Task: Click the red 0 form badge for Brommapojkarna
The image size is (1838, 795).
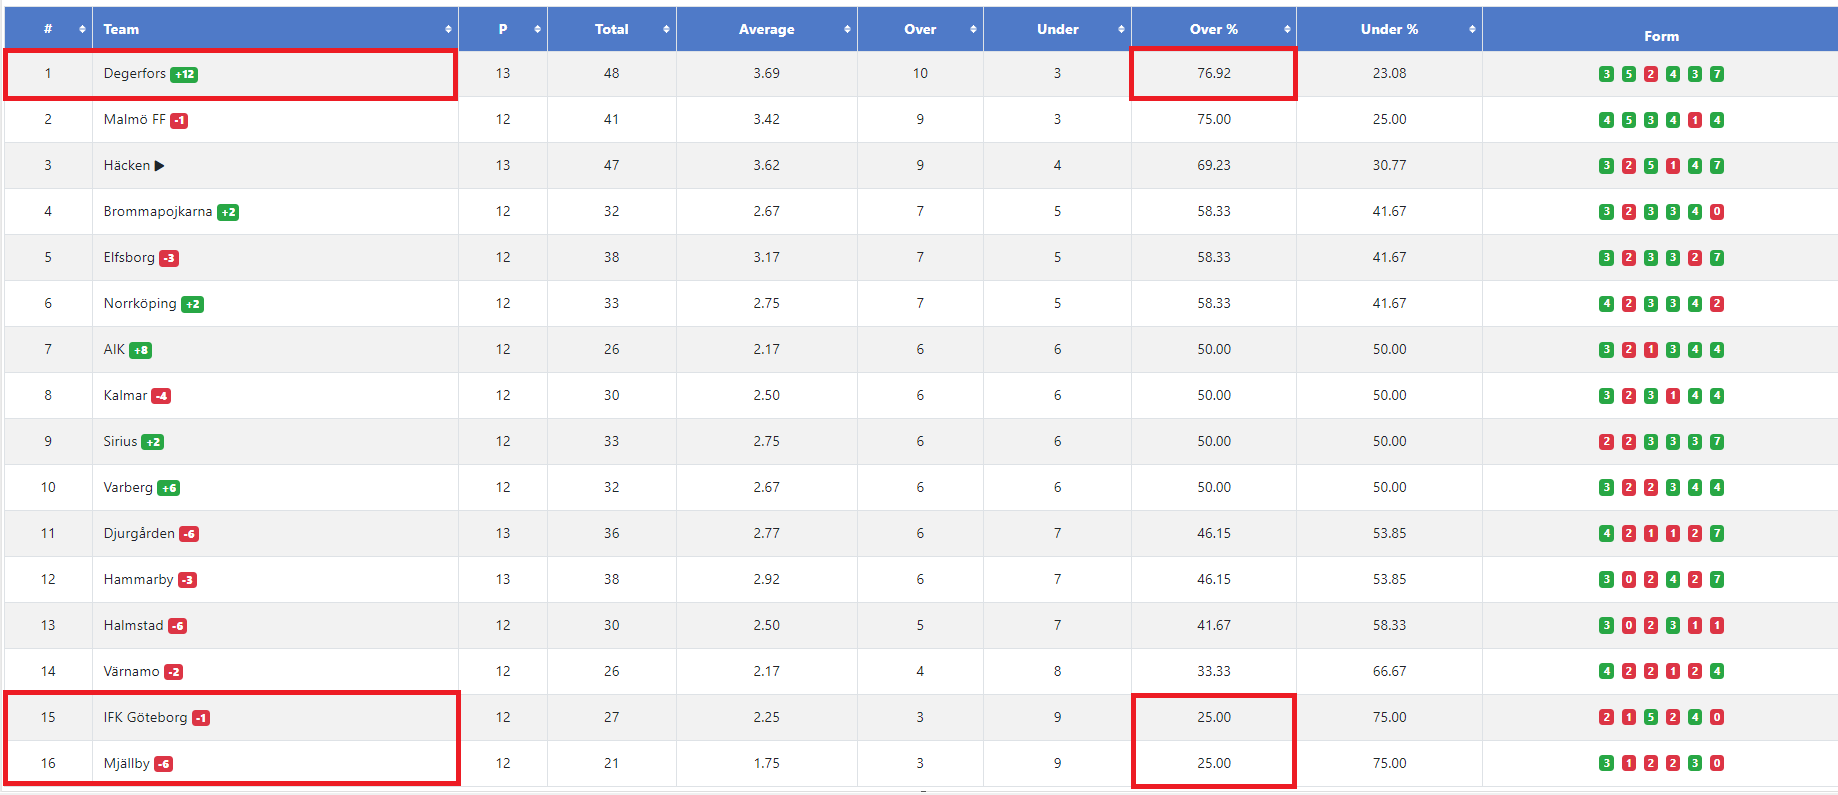Action: [1716, 212]
